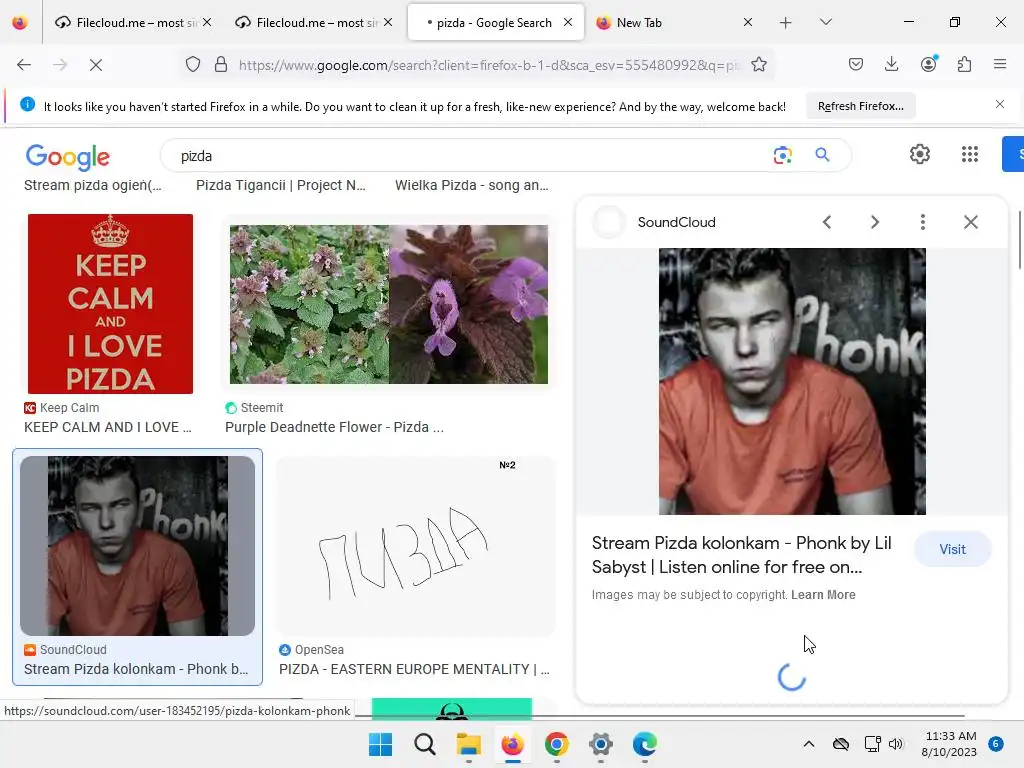1024x768 pixels.
Task: Click the Purple Deadnette Flower - Pizda caption
Action: (334, 427)
